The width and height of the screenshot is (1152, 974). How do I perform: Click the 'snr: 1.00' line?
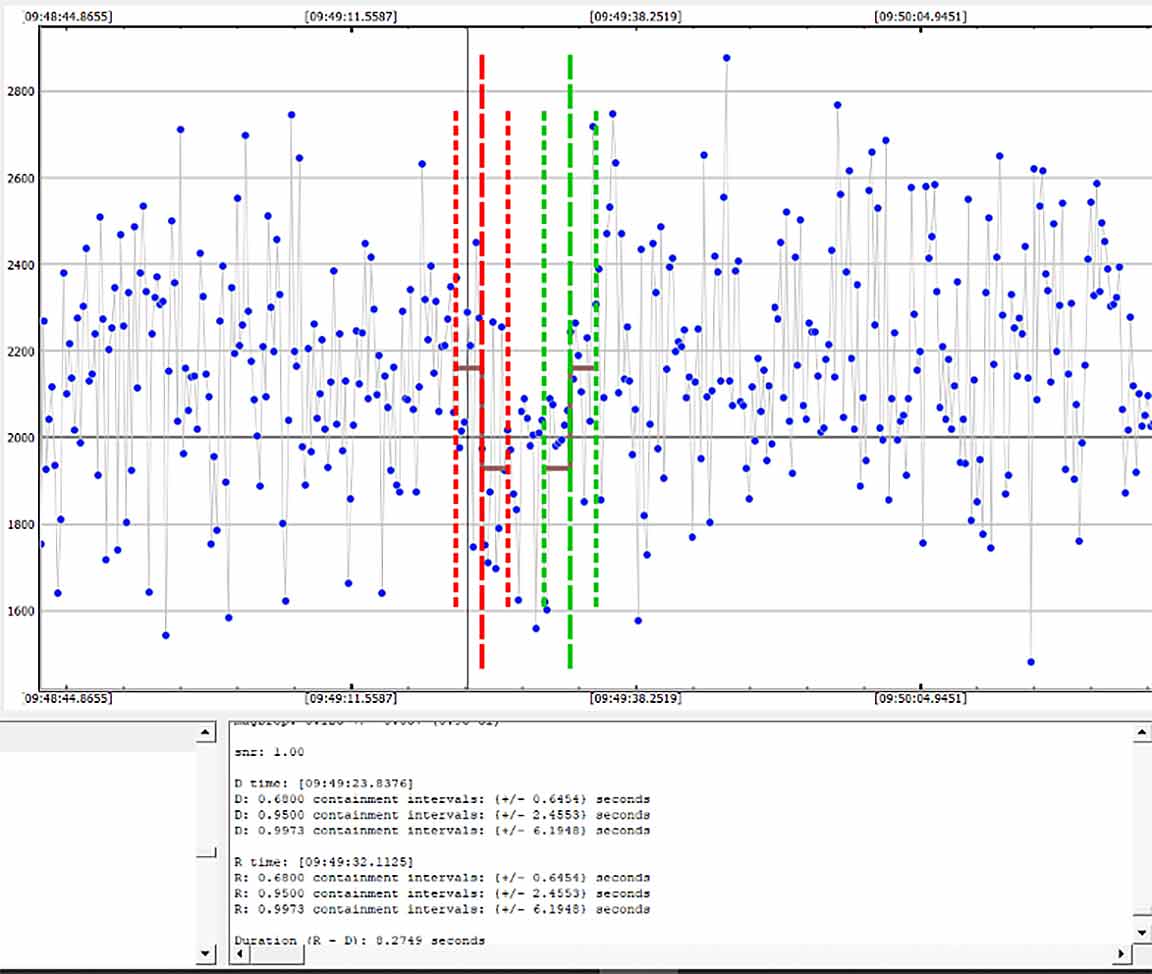[x=269, y=752]
